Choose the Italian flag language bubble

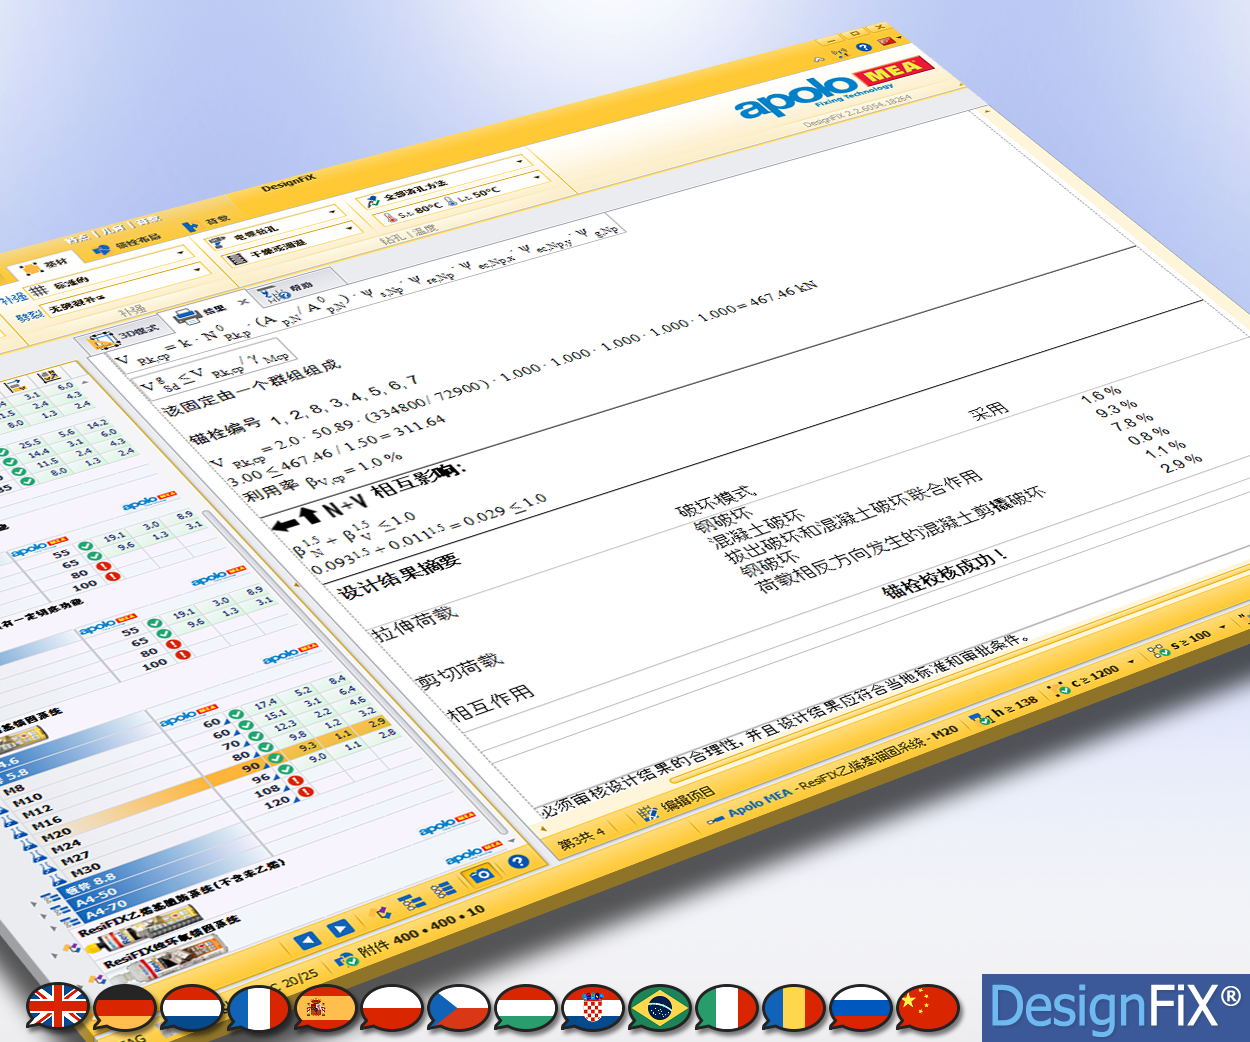(x=728, y=1008)
